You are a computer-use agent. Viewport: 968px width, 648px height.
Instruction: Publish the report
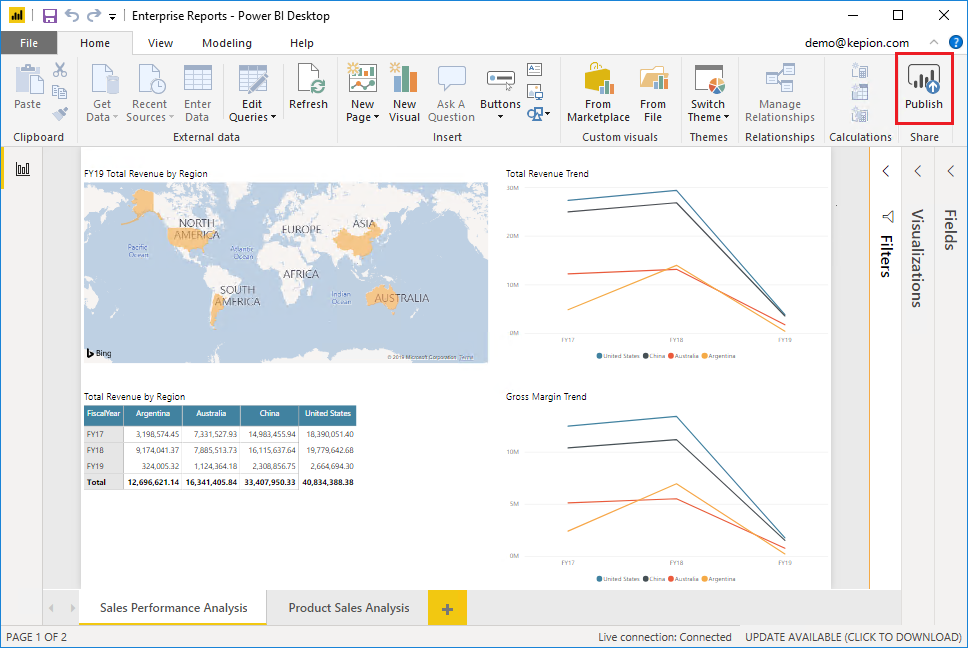[x=924, y=88]
